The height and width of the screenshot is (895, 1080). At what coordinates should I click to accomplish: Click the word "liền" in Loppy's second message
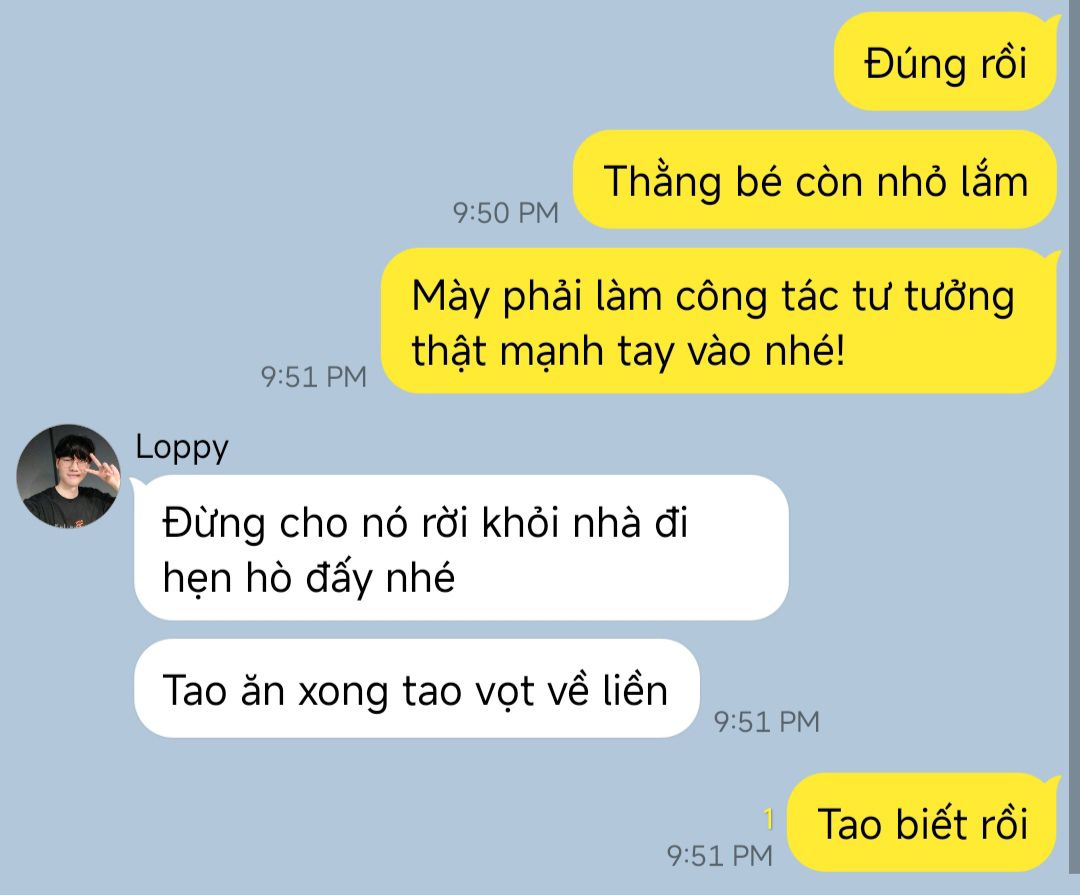(635, 690)
